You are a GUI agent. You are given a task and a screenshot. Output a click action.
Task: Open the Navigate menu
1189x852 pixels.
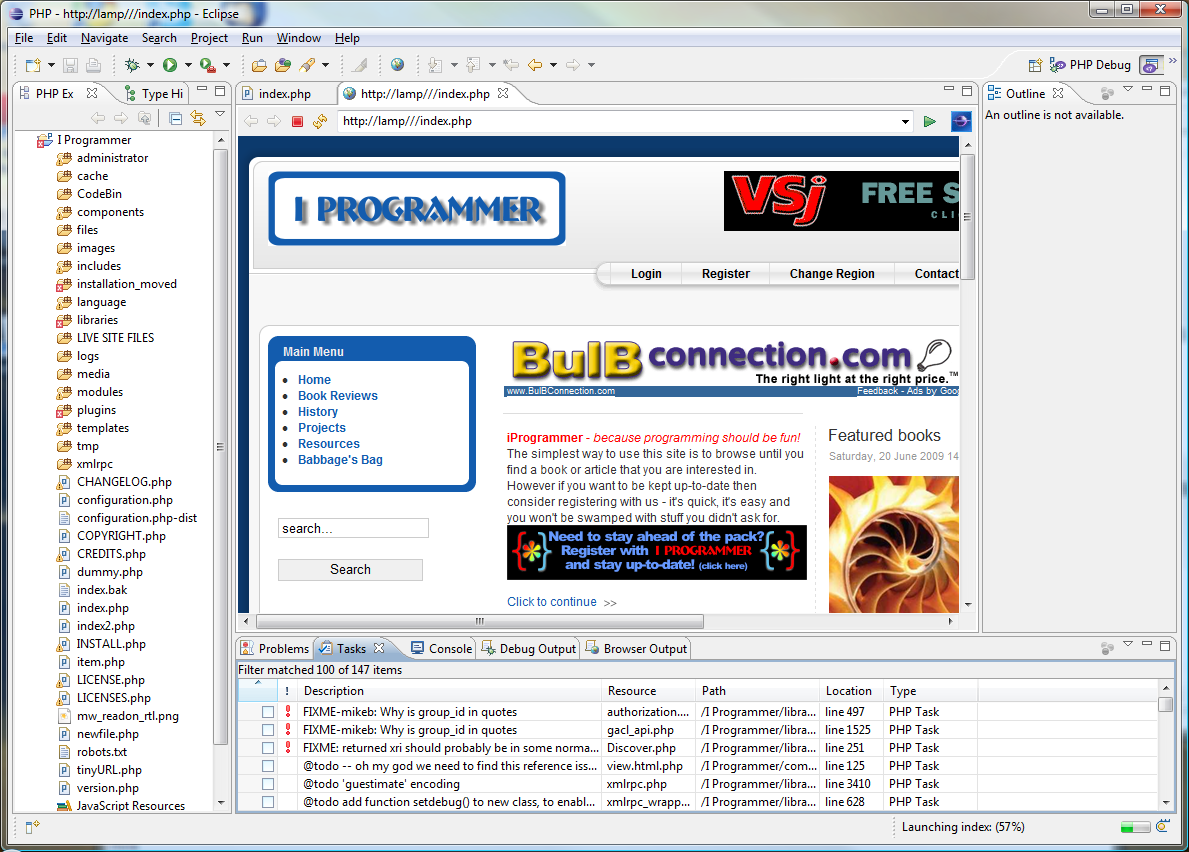[x=105, y=38]
